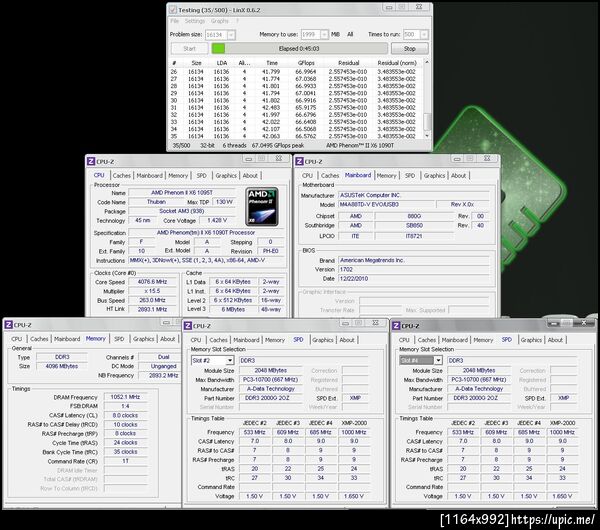Select LinX result row 26
Screen dimensions: 600x530
pos(297,72)
